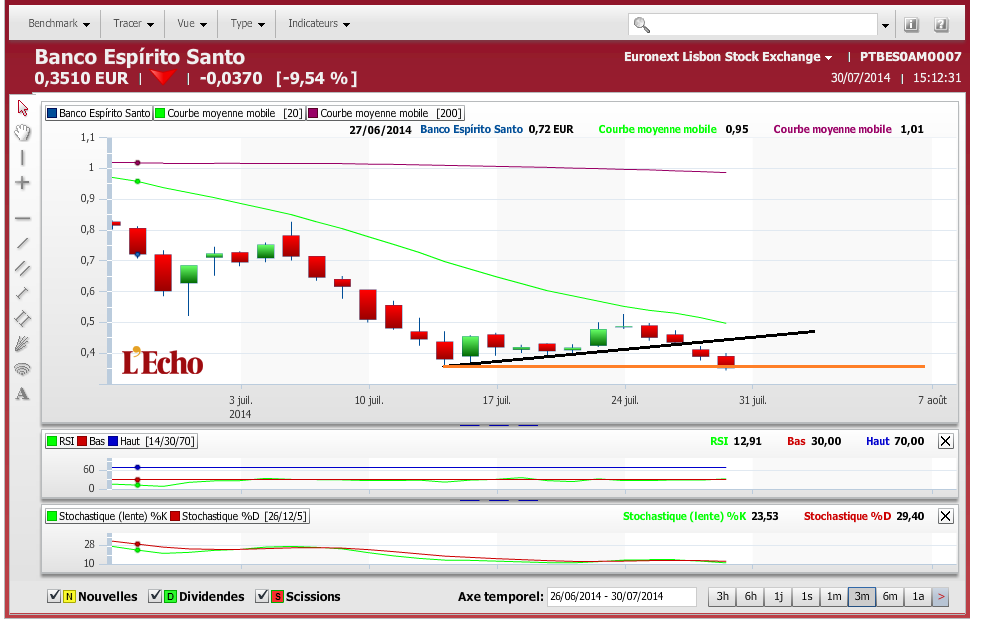Viewport: 981px width, 627px height.
Task: Select the arrow pointer tool
Action: (22, 108)
